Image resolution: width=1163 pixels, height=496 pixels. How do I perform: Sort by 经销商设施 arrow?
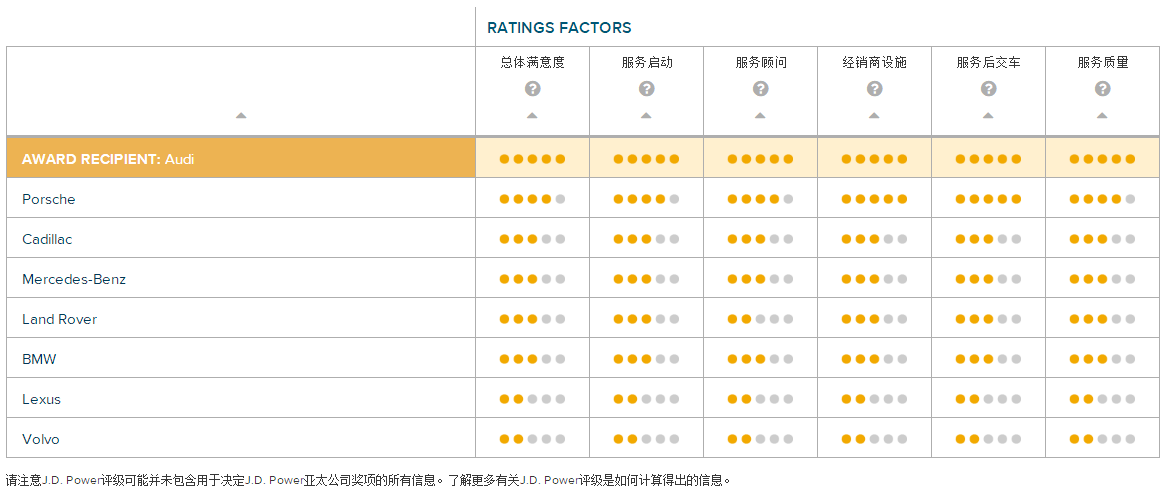(874, 116)
